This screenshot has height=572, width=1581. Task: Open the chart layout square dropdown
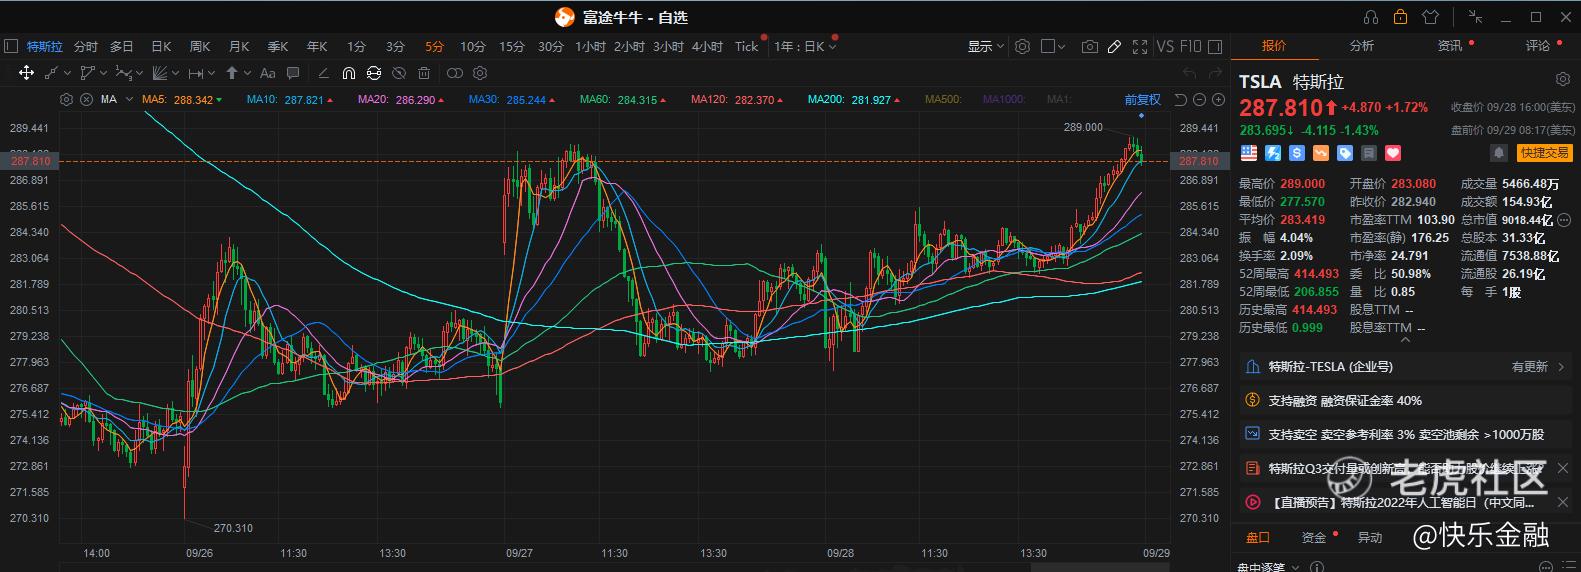(1053, 46)
